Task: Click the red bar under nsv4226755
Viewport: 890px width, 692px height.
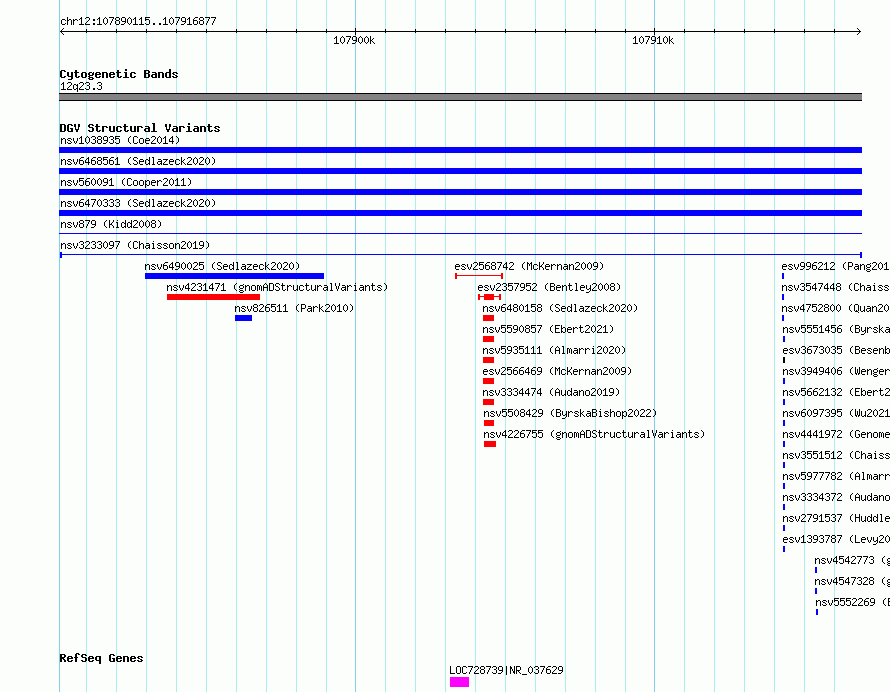Action: click(x=490, y=444)
